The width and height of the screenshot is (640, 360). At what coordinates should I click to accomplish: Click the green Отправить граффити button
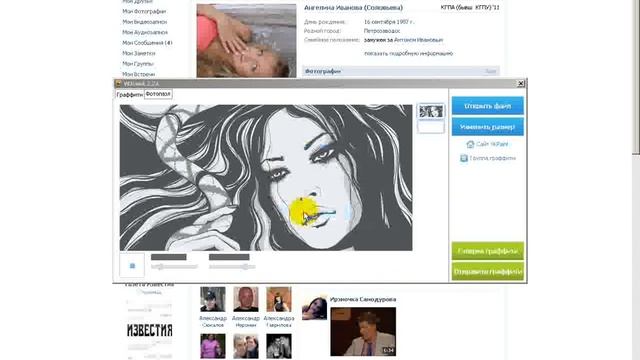click(x=487, y=271)
